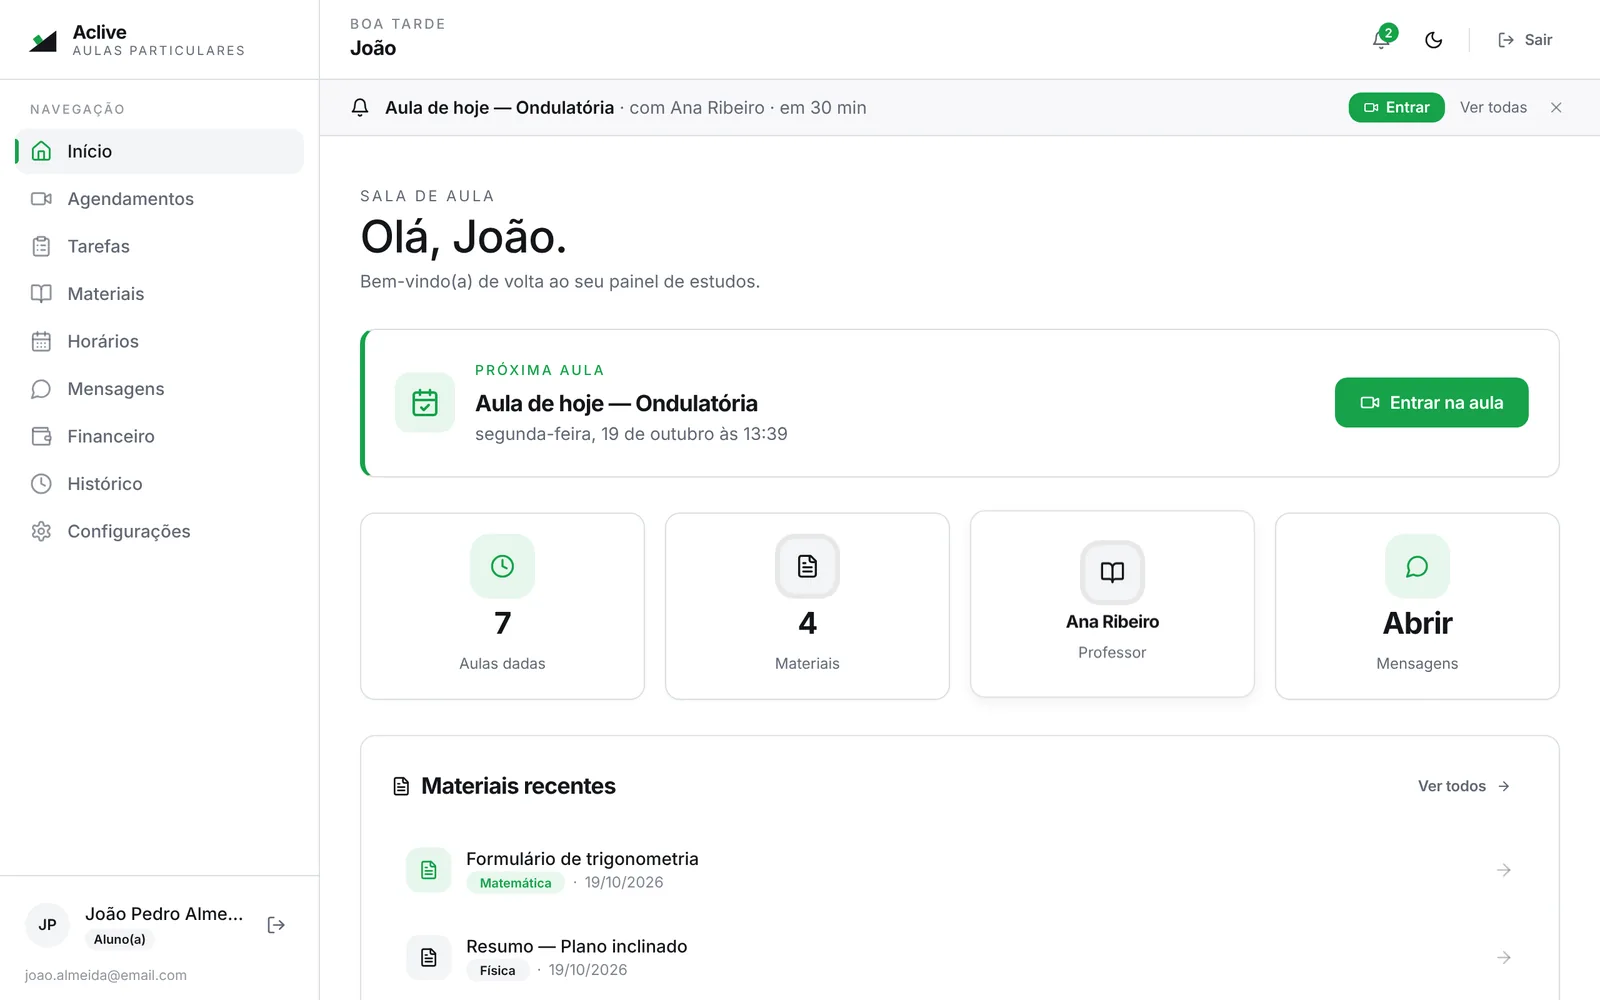Open the 4 Materiais stat card
The image size is (1600, 1000).
tap(807, 606)
